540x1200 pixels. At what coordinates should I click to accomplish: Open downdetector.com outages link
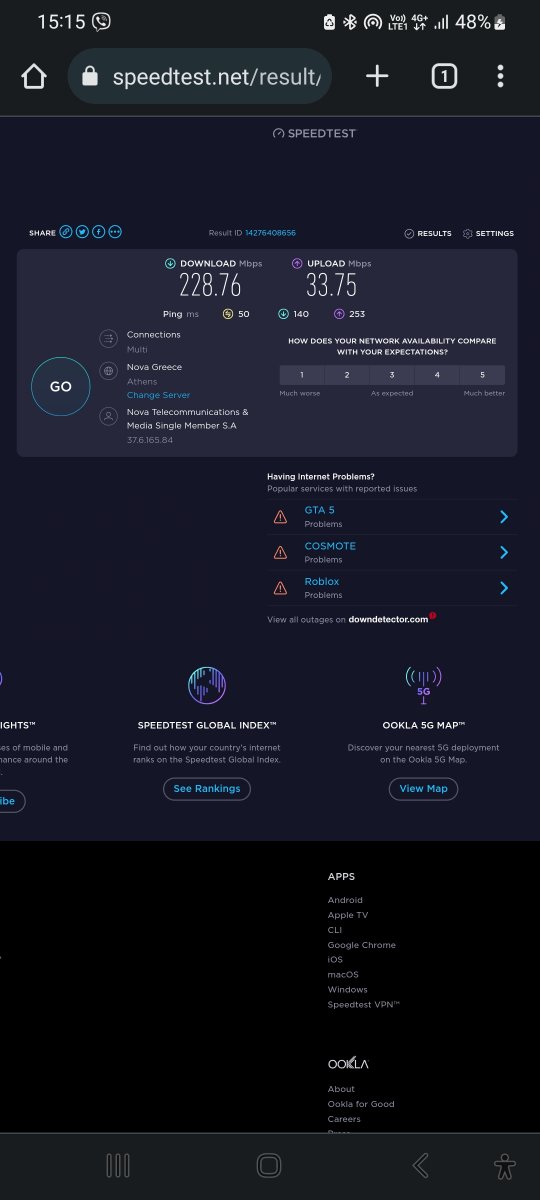click(x=388, y=619)
